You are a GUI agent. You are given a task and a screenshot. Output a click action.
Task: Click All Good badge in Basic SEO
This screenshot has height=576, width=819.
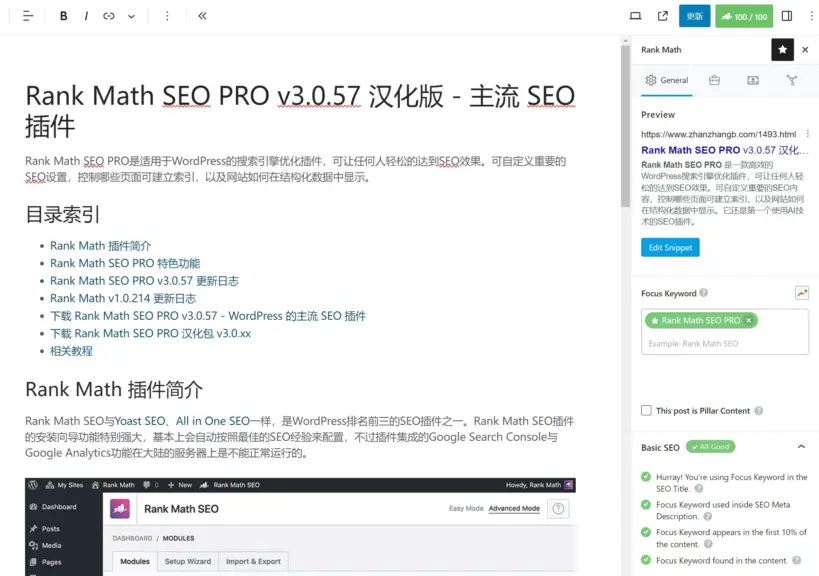(711, 447)
